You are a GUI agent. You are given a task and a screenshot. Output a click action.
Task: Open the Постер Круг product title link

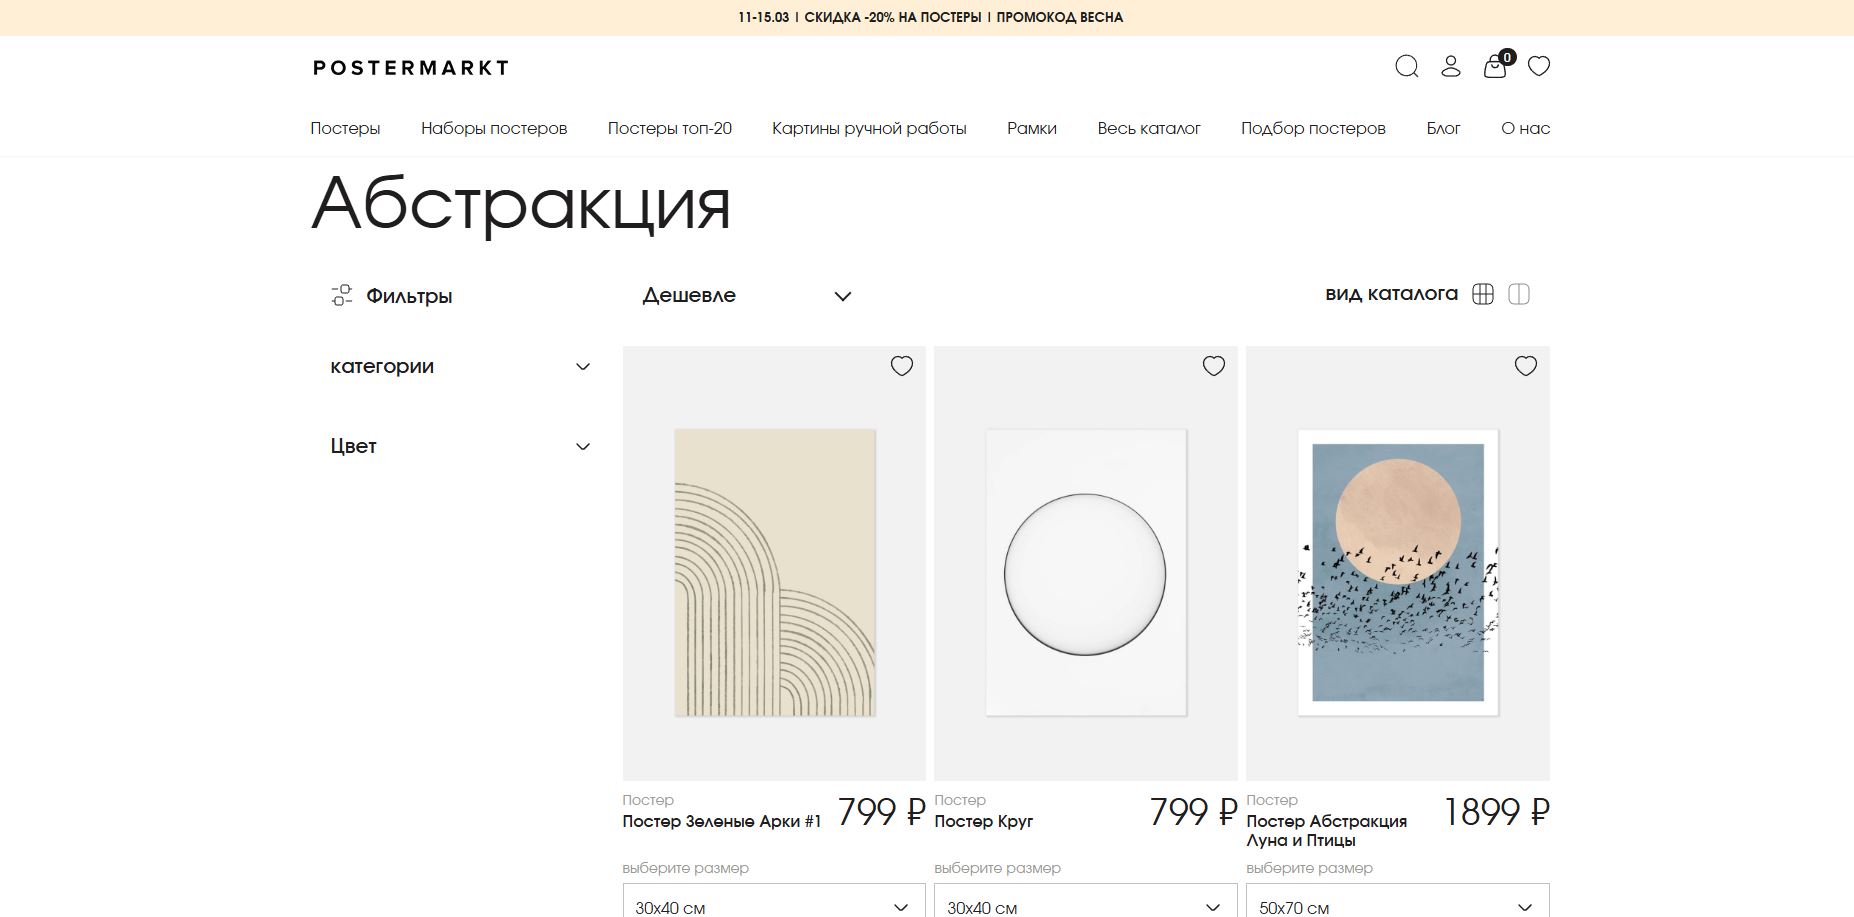click(x=984, y=821)
